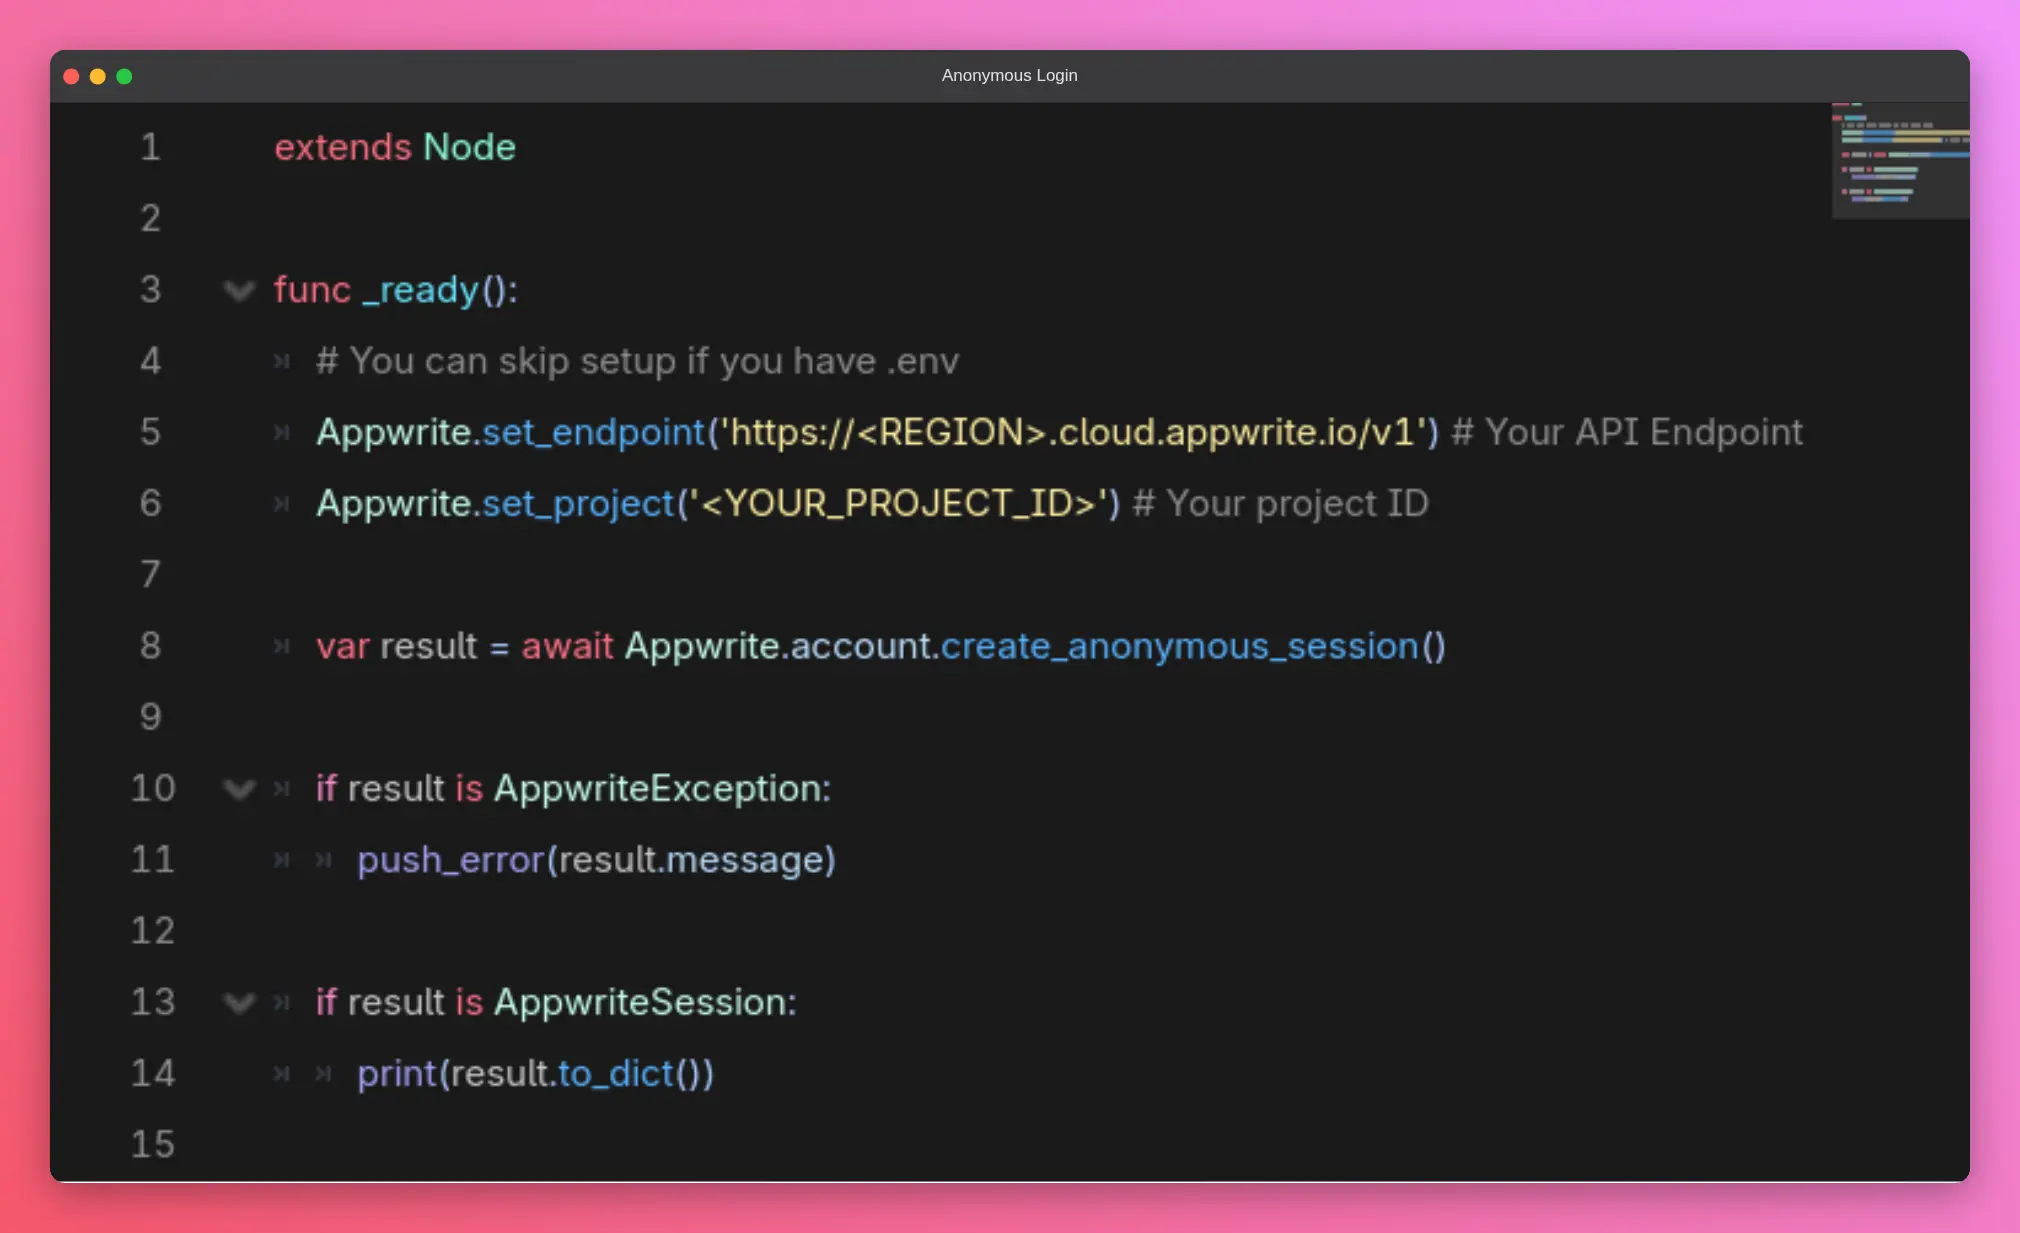The height and width of the screenshot is (1233, 2020).
Task: Click the '# Your project ID' comment
Action: [x=1280, y=503]
